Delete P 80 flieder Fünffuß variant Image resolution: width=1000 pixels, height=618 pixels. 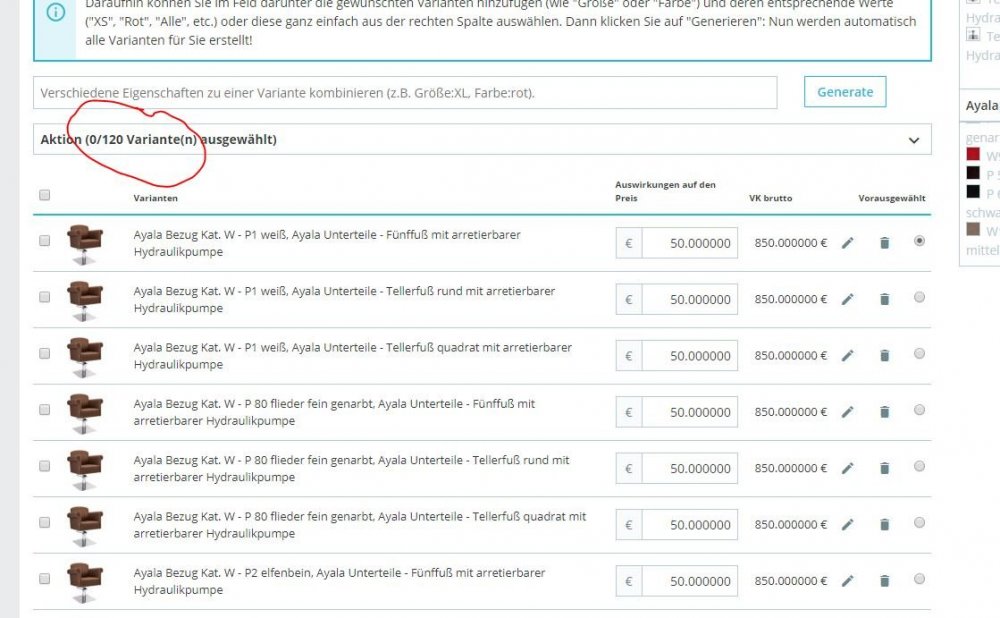(885, 412)
